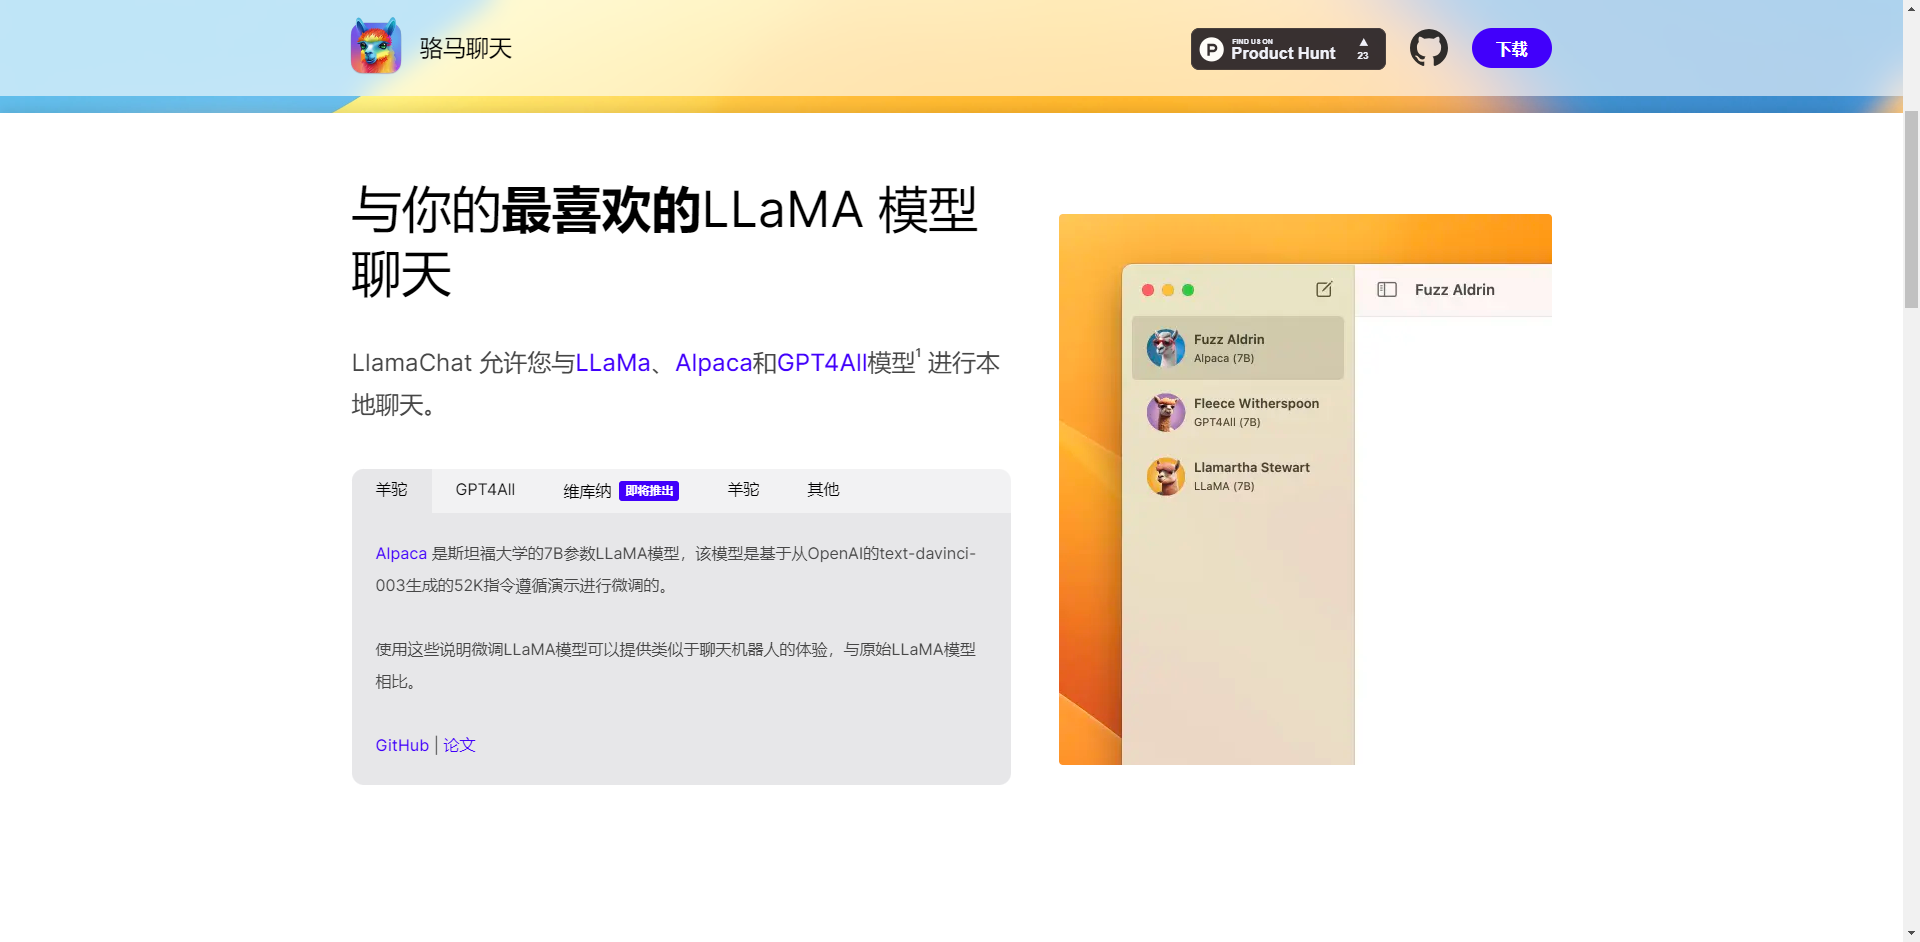Switch to the GPT4All tab

click(x=485, y=490)
